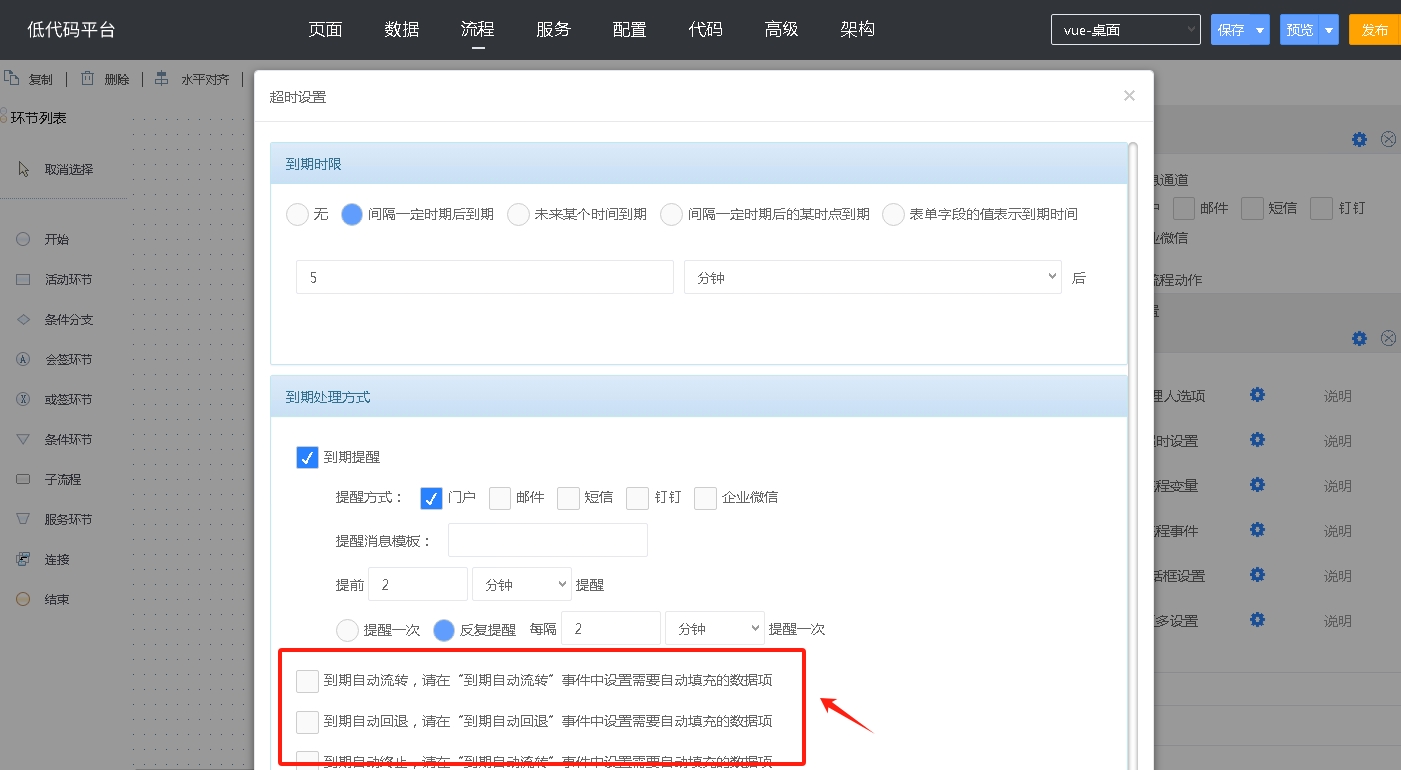
Task: Pick the 条件分支 diamond node icon
Action: 23,319
